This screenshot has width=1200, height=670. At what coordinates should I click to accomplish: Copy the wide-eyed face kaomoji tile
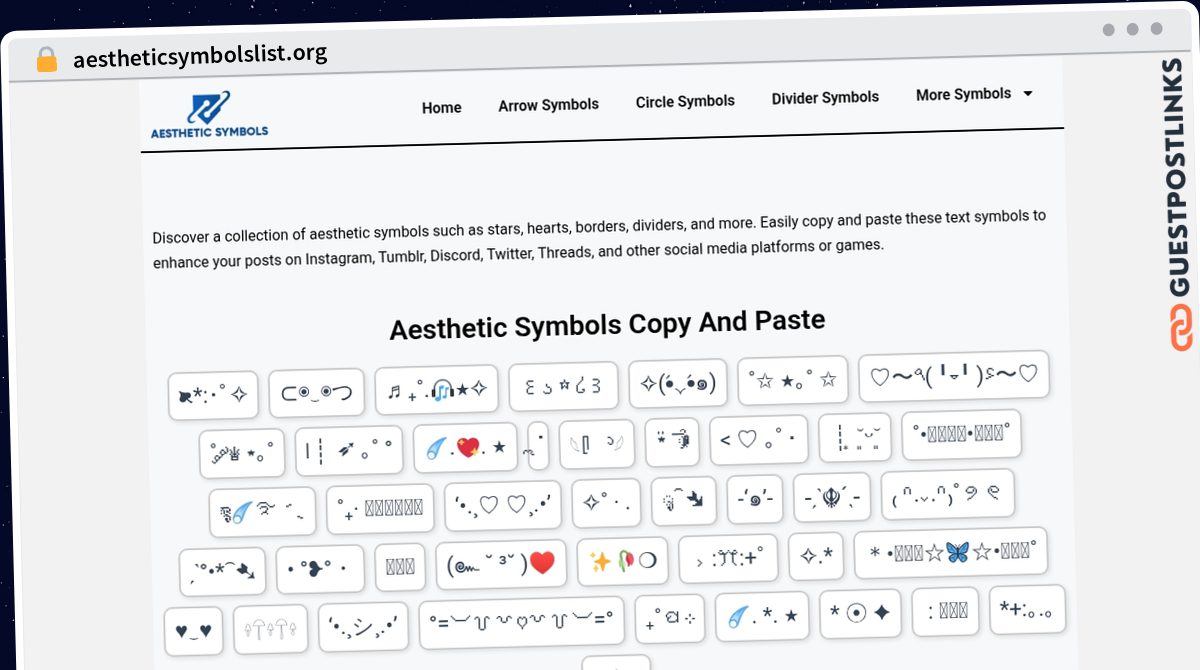tap(316, 393)
